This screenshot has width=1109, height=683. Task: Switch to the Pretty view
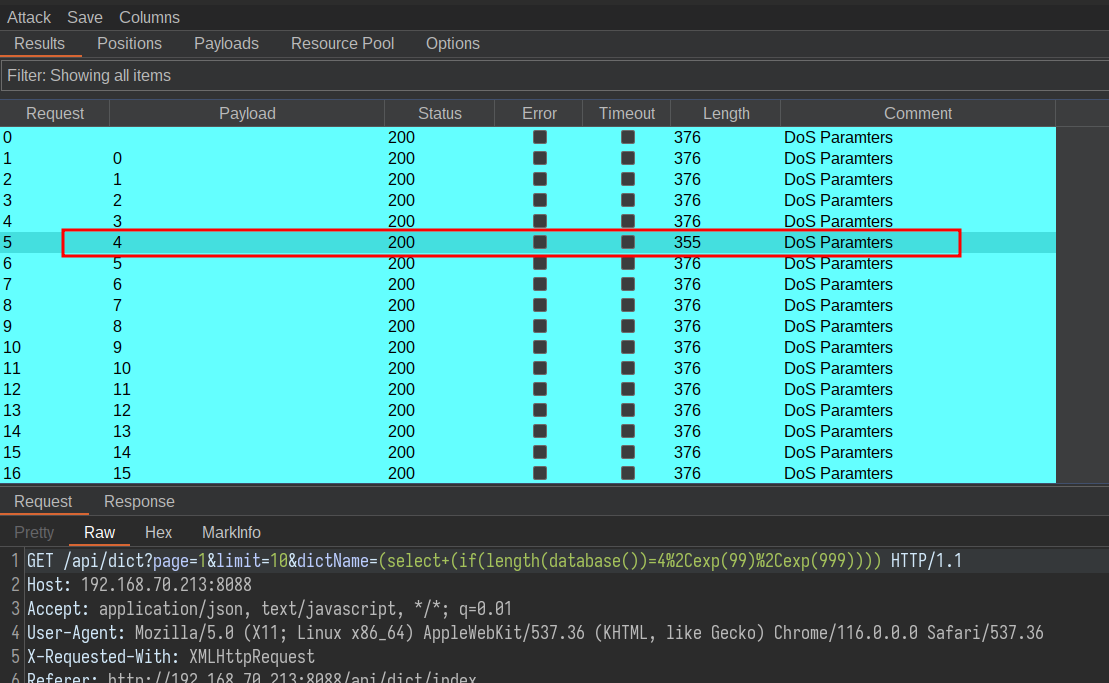point(34,532)
